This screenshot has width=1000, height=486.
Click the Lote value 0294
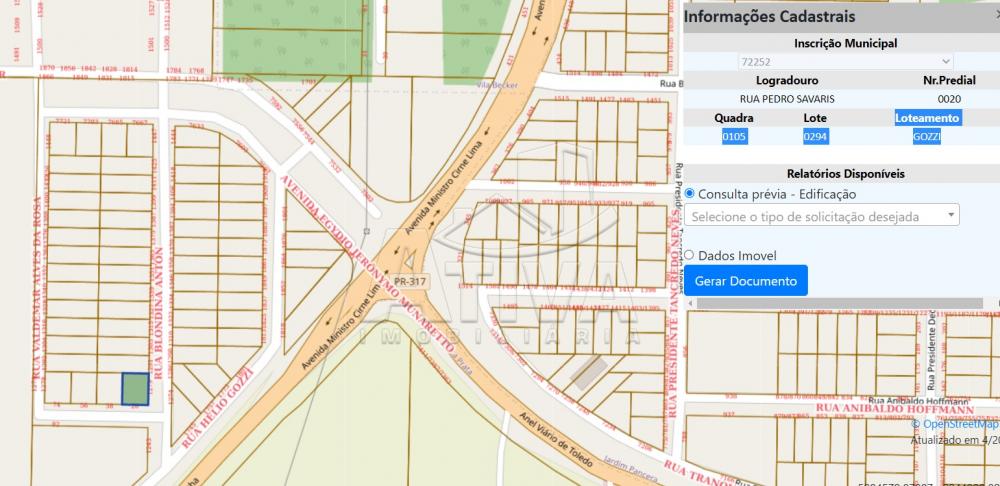[815, 136]
